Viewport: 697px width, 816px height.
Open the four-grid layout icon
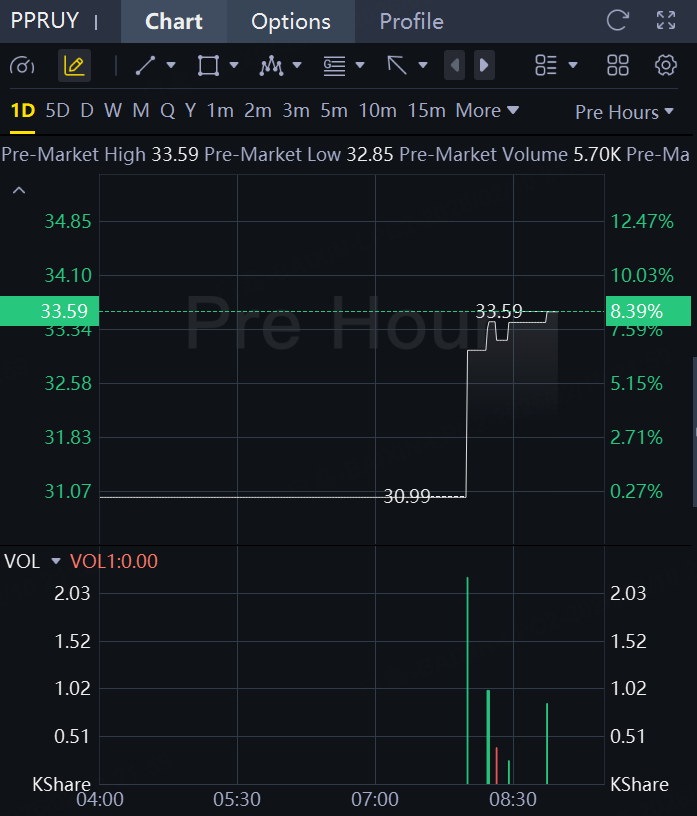[618, 66]
